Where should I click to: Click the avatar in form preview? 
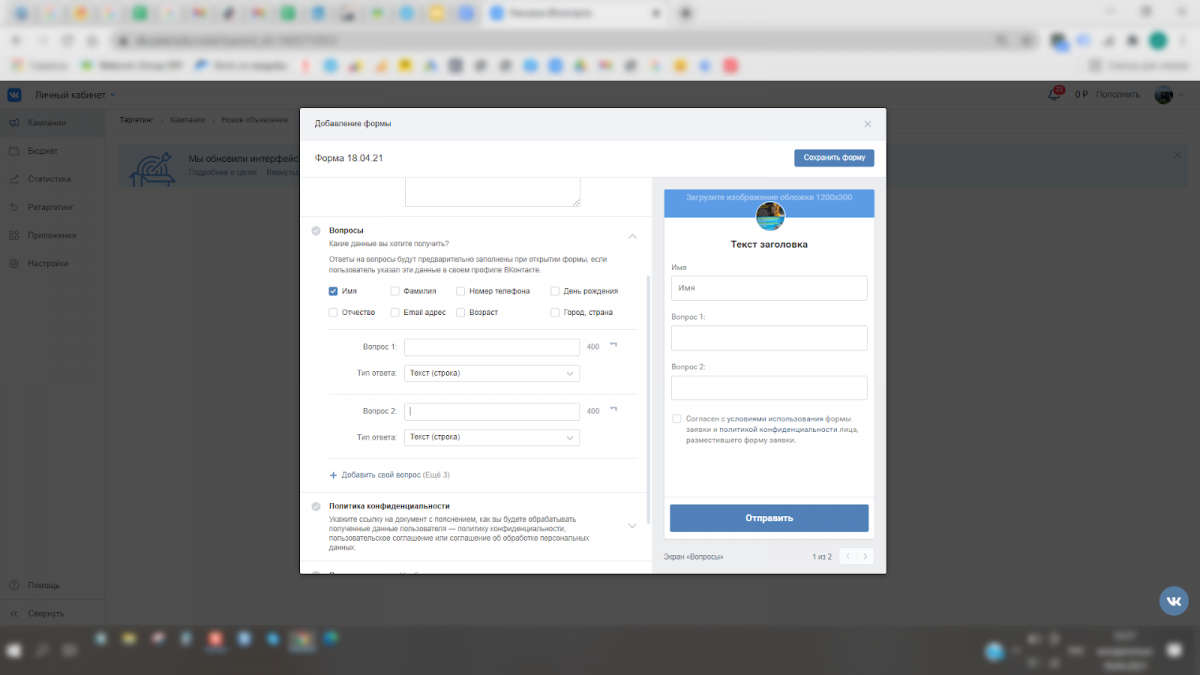pos(769,216)
